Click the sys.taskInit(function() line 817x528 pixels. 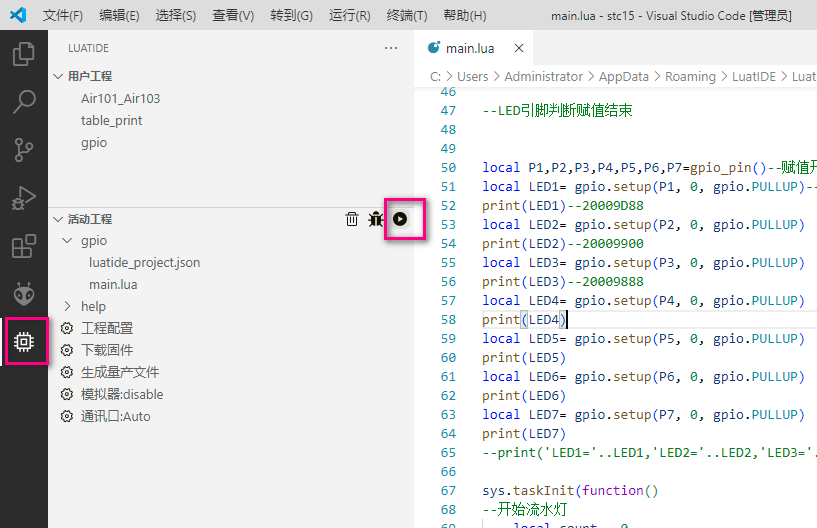click(570, 490)
